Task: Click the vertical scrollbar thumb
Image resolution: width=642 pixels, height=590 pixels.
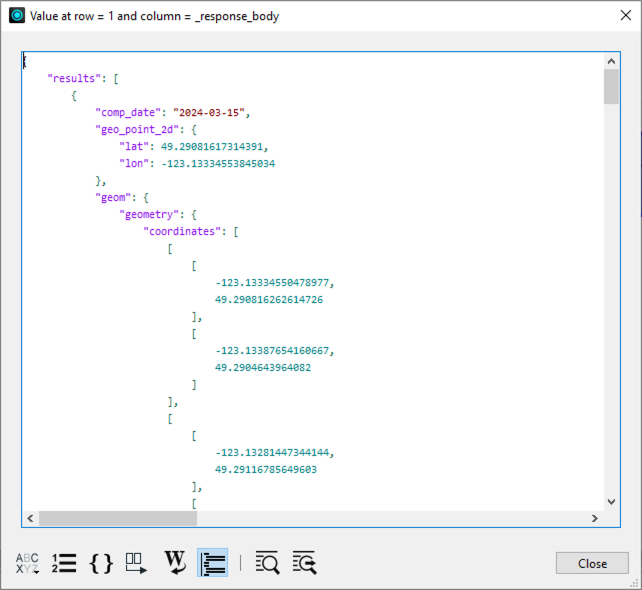Action: click(611, 86)
